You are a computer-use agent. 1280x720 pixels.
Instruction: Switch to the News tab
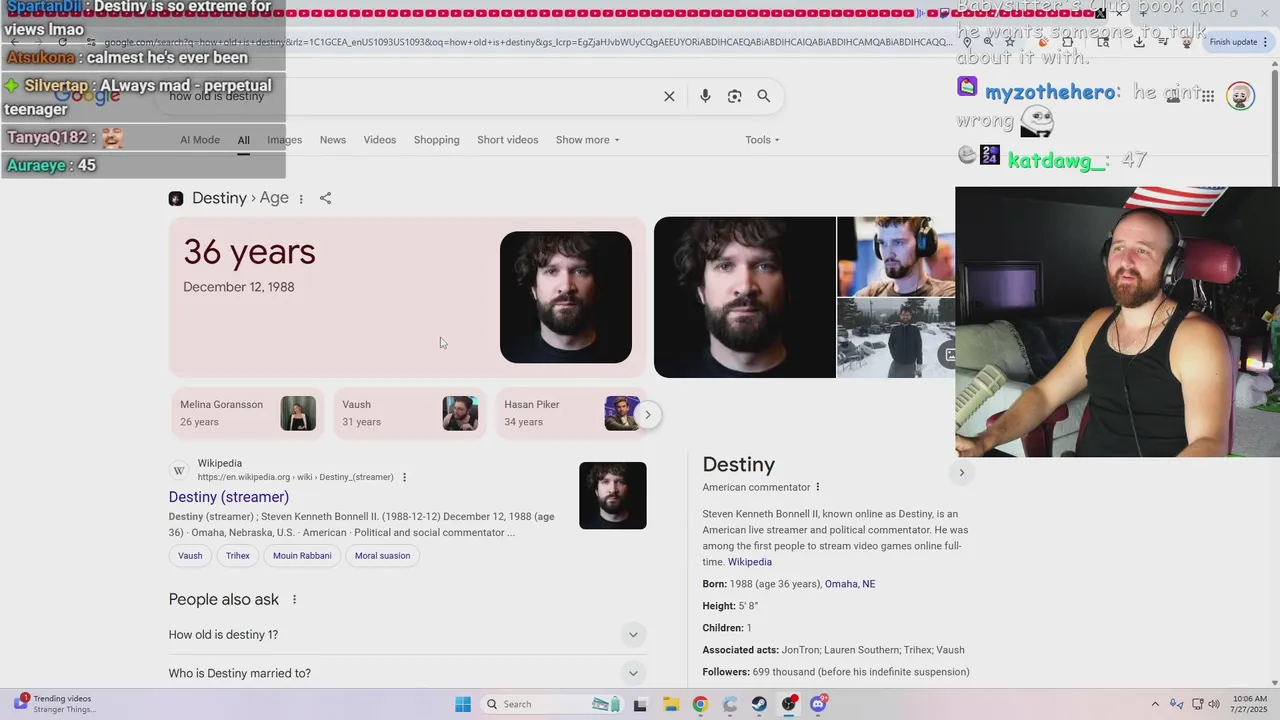[x=333, y=140]
